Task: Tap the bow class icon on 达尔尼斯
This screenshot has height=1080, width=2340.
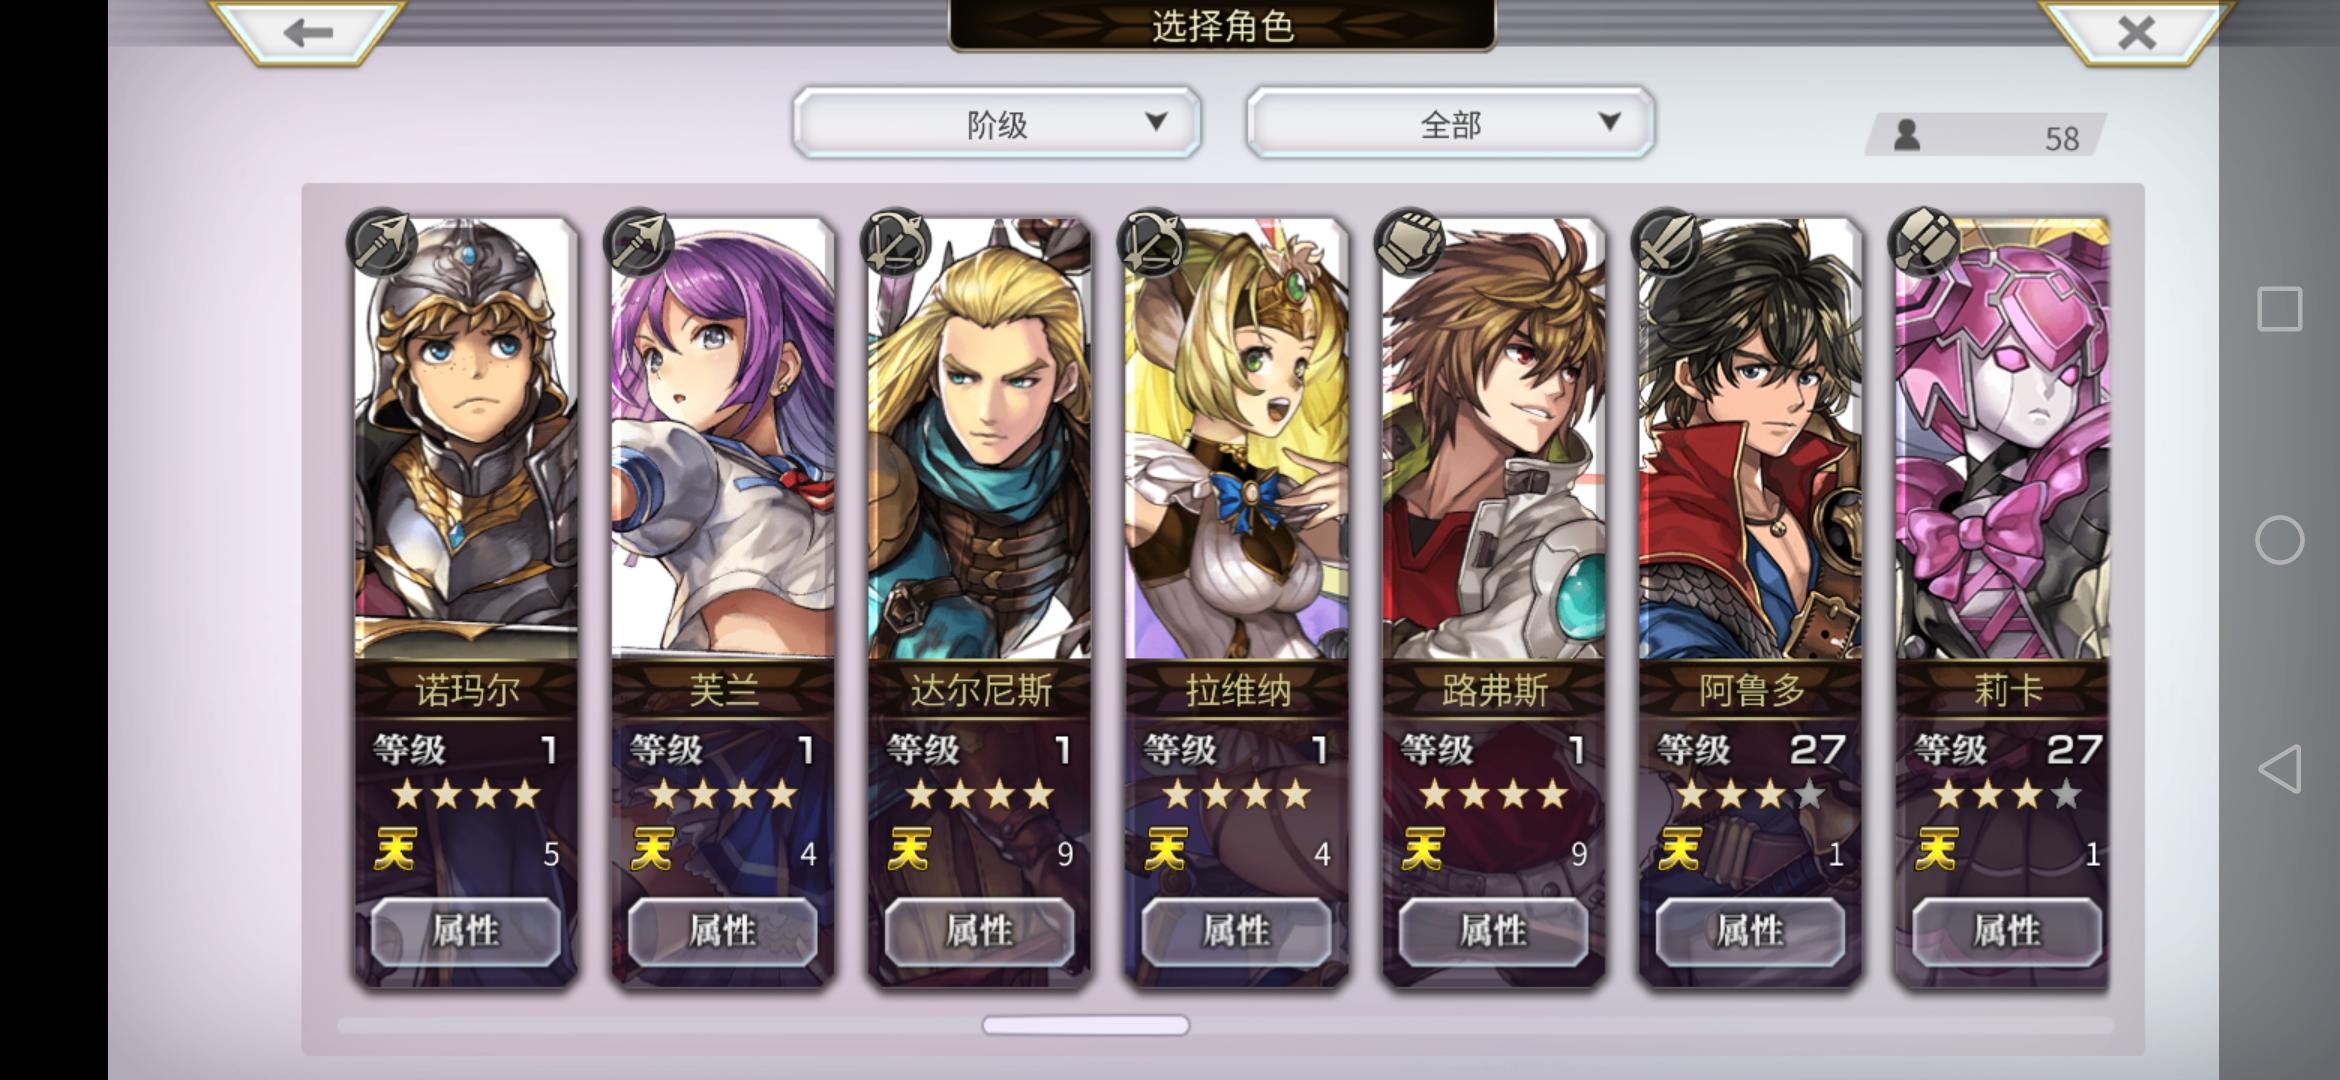Action: coord(896,243)
